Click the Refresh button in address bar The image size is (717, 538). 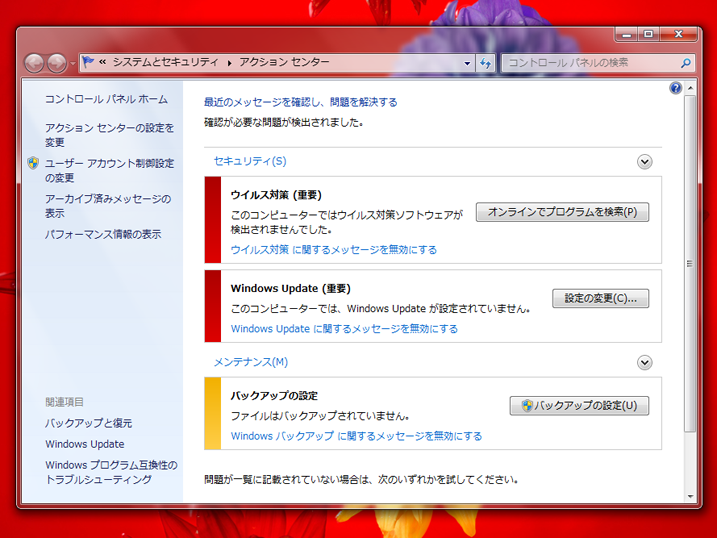tap(485, 63)
